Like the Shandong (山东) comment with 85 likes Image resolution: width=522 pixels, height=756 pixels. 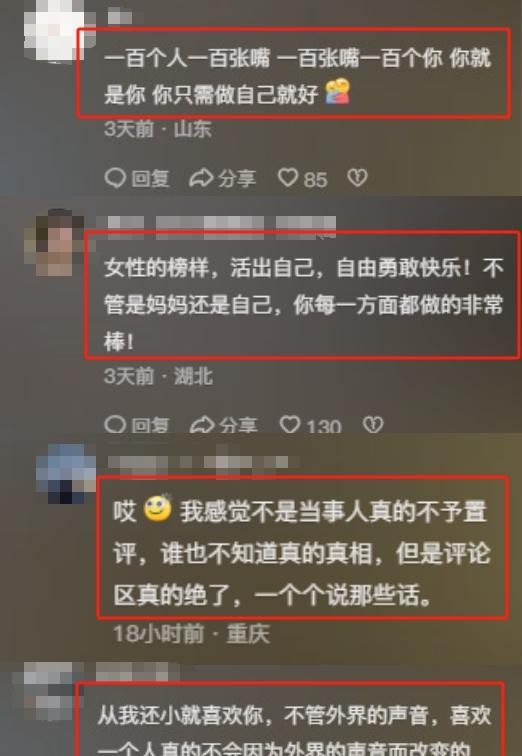pos(288,177)
